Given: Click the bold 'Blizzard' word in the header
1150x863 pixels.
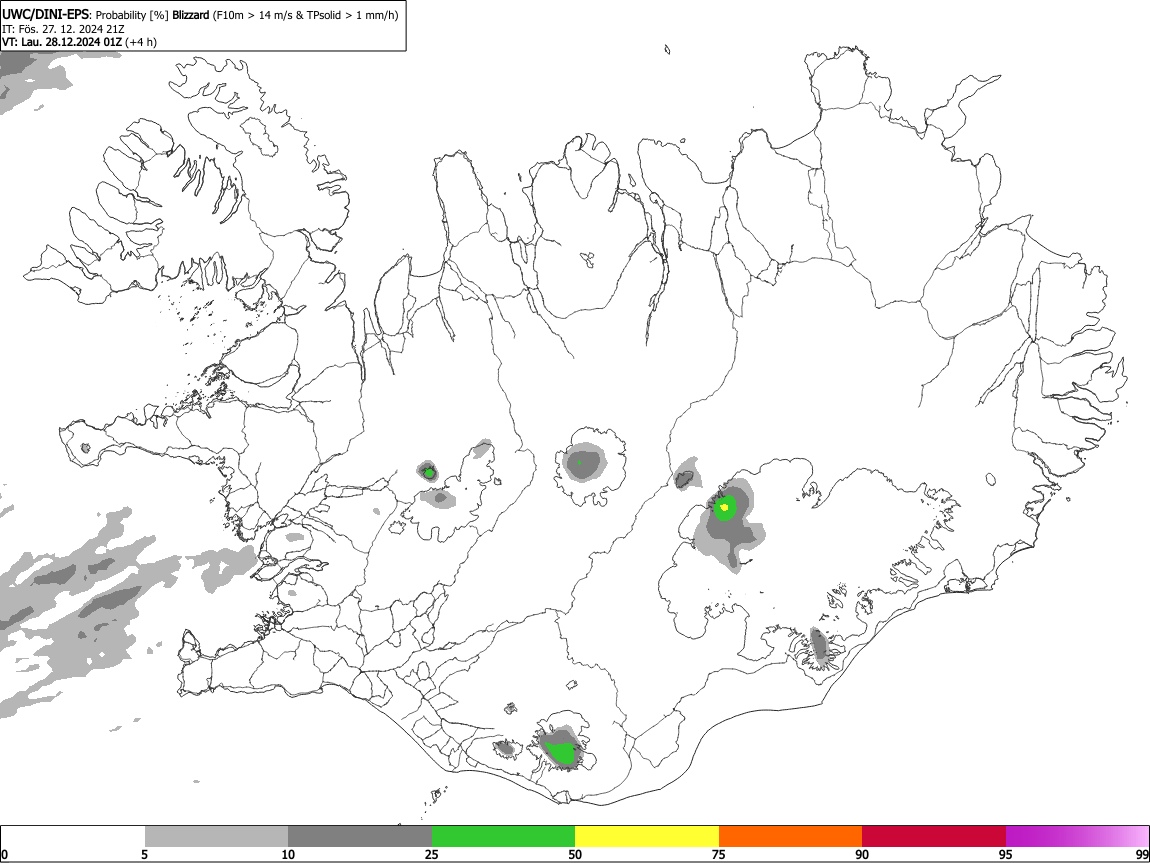Looking at the screenshot, I should [x=191, y=15].
